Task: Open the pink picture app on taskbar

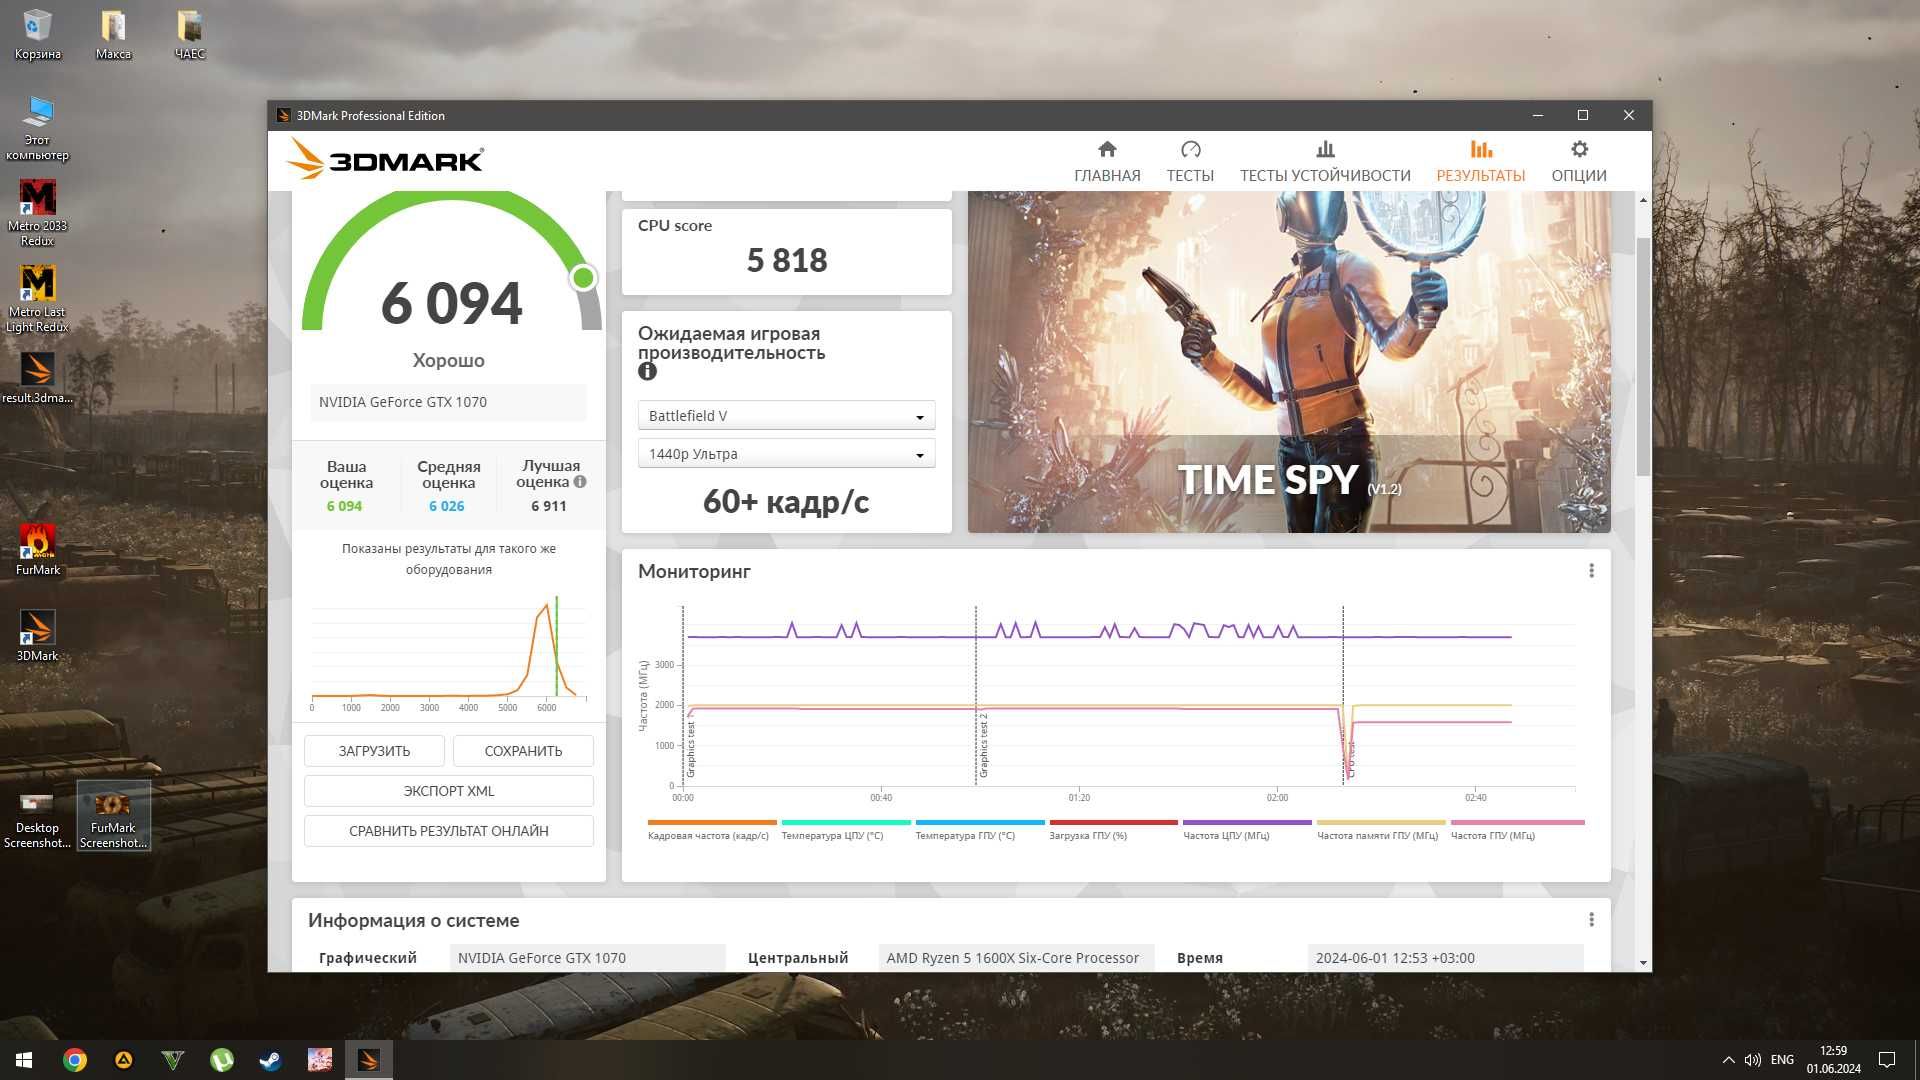Action: pyautogui.click(x=320, y=1060)
